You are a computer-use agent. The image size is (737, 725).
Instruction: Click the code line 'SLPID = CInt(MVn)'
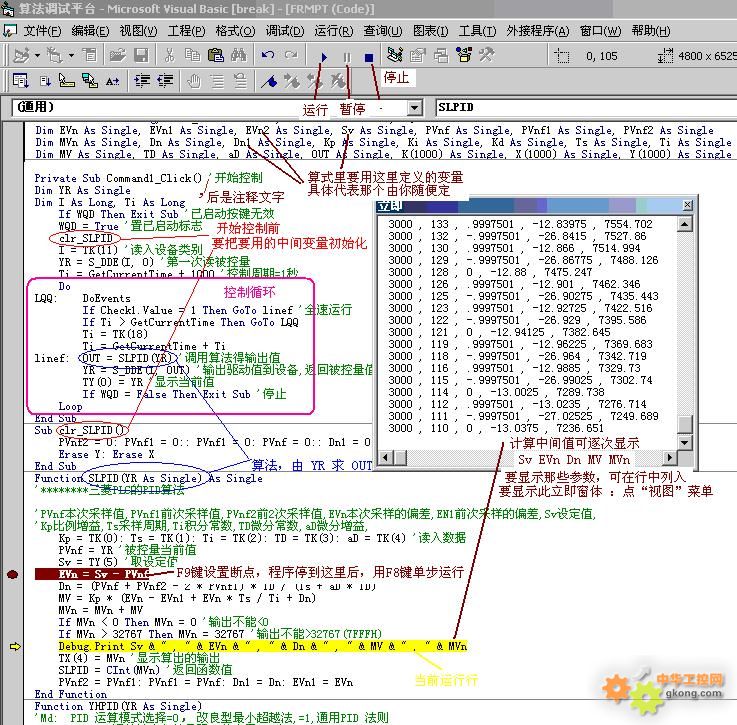[x=109, y=670]
